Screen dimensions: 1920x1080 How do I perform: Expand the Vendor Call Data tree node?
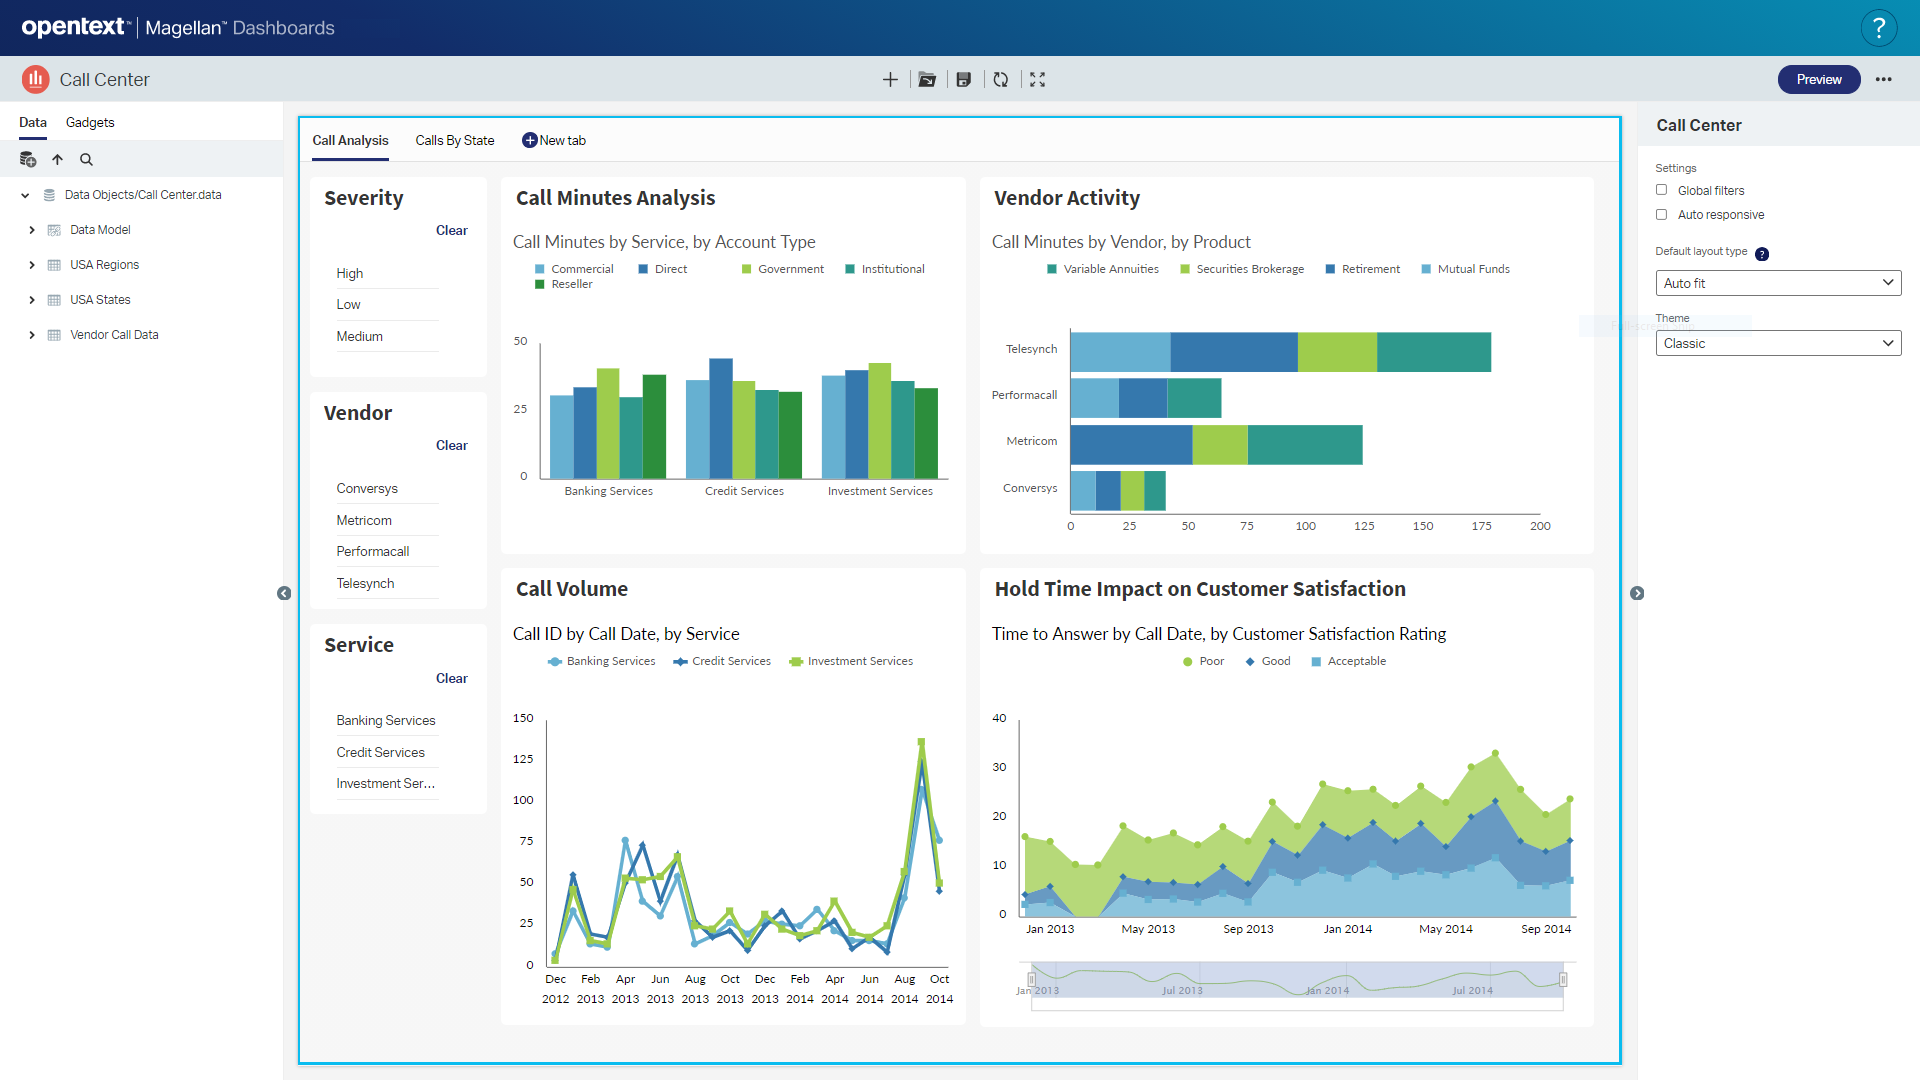[32, 335]
